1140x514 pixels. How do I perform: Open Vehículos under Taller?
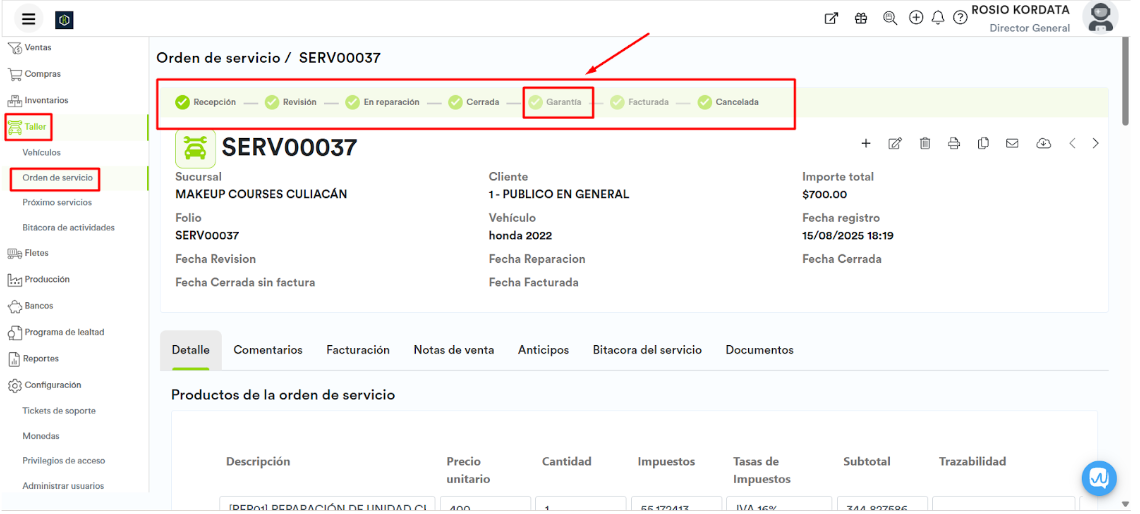[x=42, y=153]
